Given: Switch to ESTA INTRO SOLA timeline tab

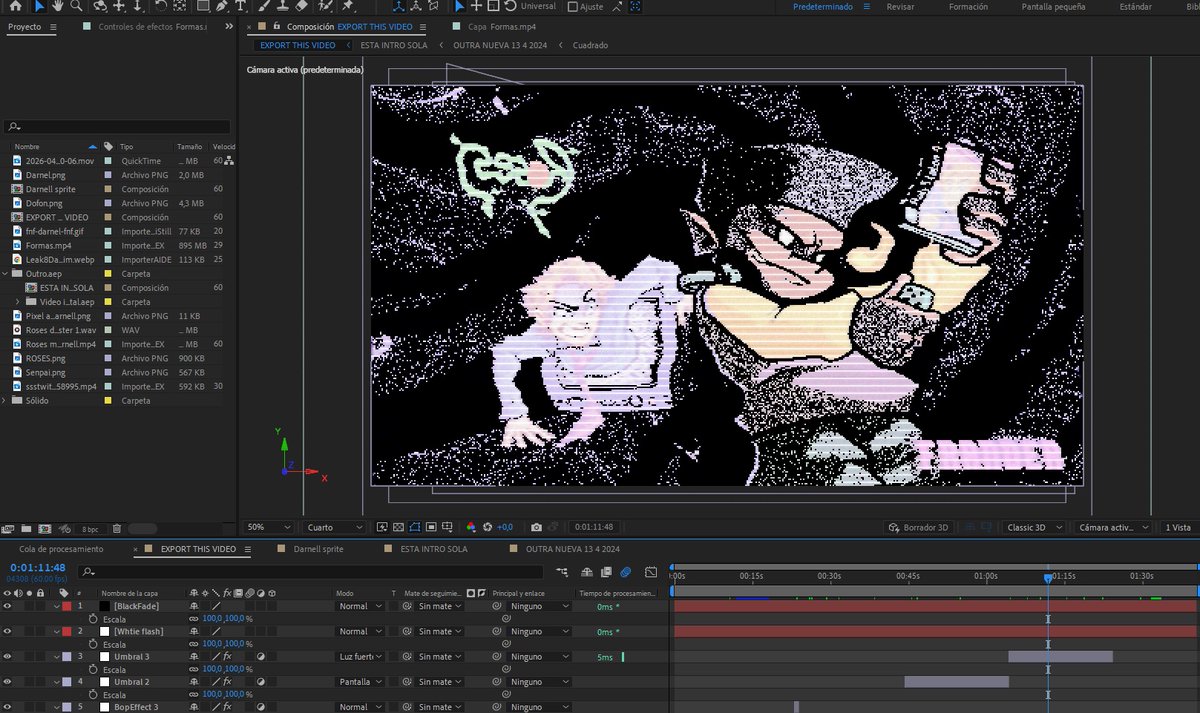Looking at the screenshot, I should 434,549.
